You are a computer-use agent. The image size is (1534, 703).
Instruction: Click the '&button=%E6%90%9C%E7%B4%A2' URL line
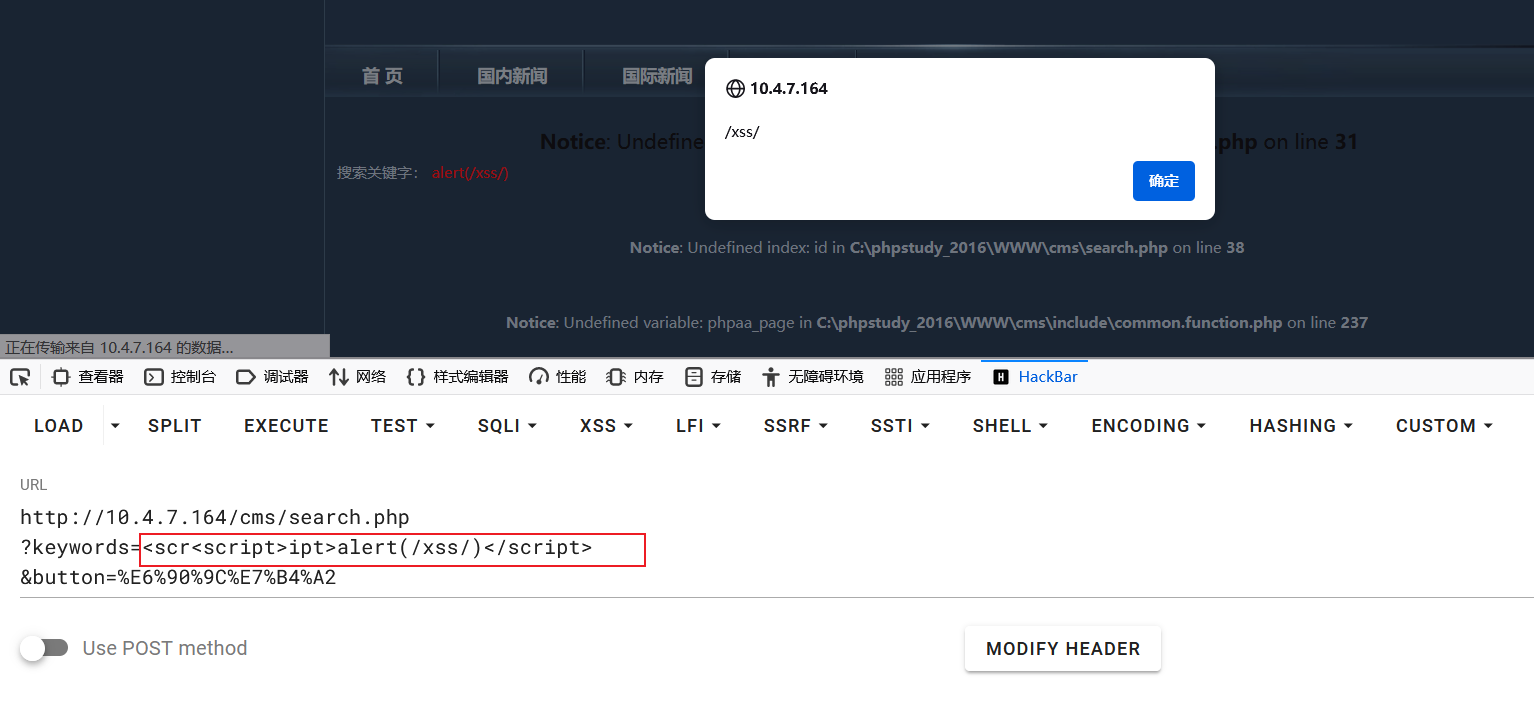point(178,577)
